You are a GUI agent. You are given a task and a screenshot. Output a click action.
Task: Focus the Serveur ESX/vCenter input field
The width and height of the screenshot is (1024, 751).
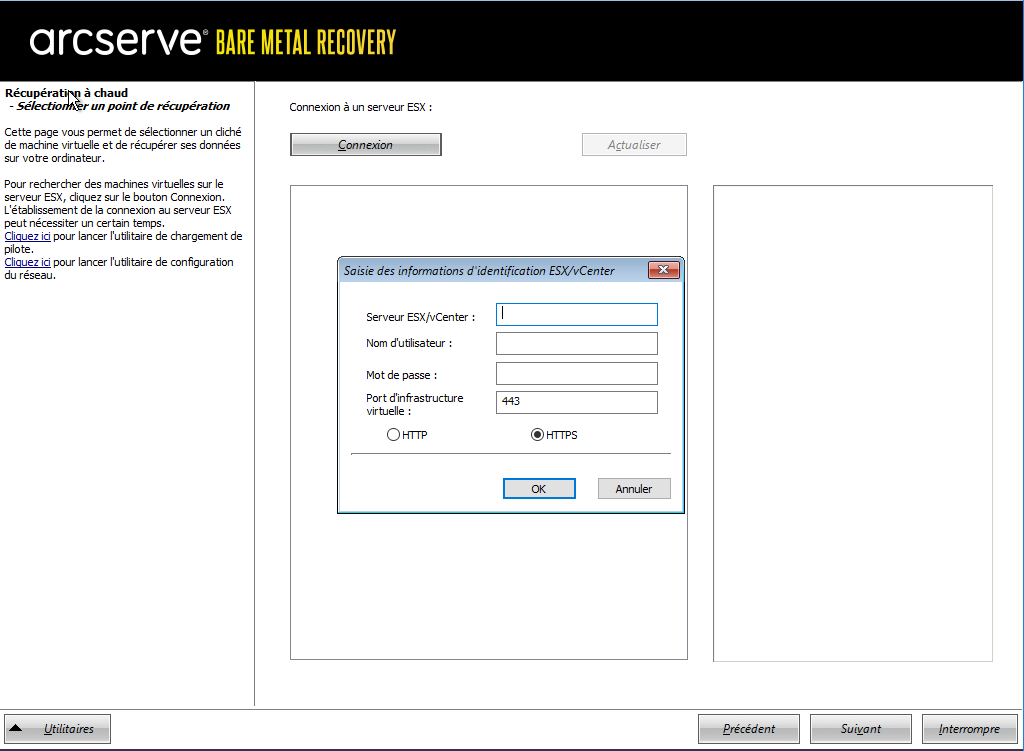tap(577, 314)
